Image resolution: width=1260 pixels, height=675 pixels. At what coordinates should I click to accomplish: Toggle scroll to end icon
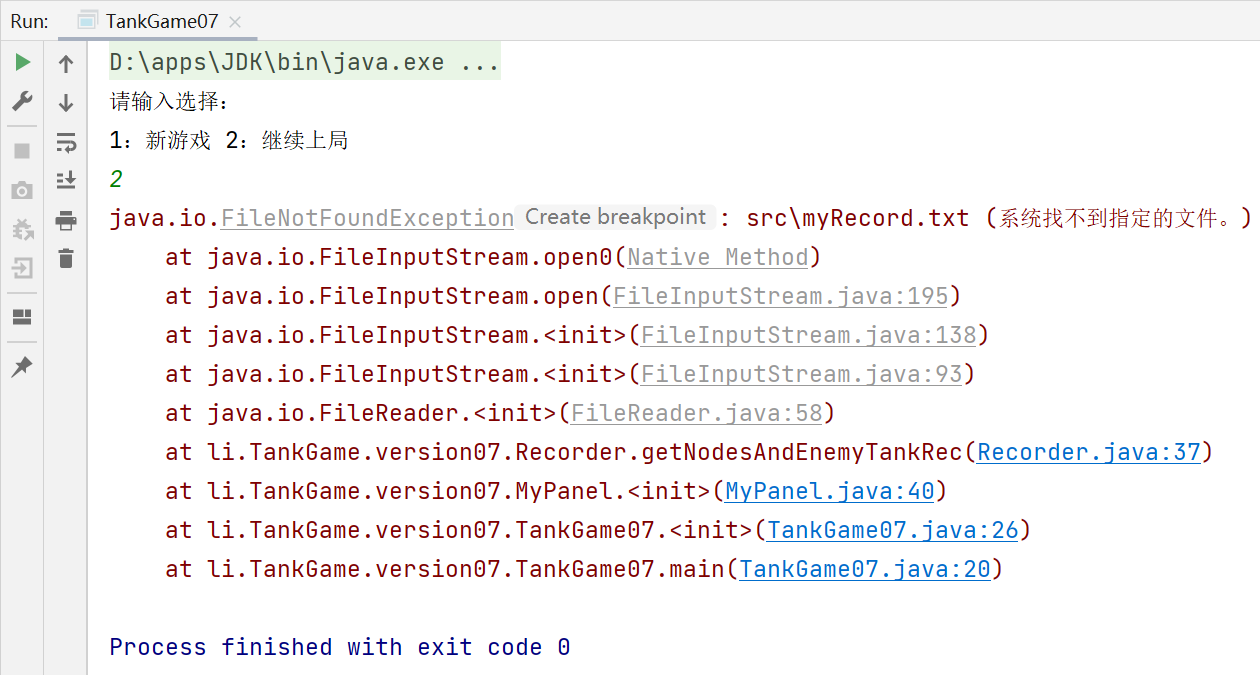[x=66, y=180]
